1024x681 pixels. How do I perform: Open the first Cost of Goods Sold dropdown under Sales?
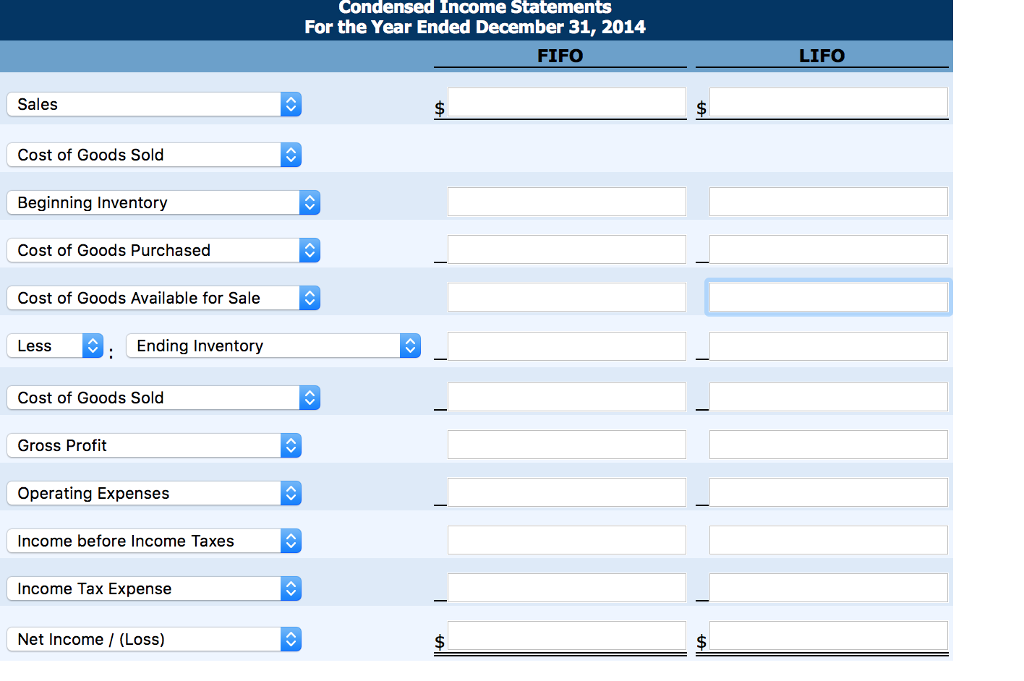154,155
